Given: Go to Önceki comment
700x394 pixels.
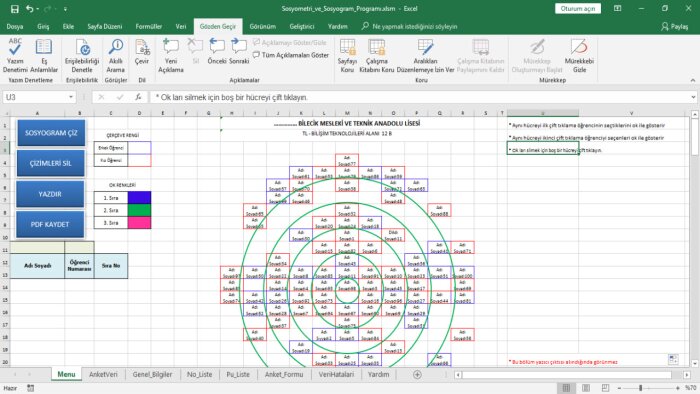Looking at the screenshot, I should 217,52.
